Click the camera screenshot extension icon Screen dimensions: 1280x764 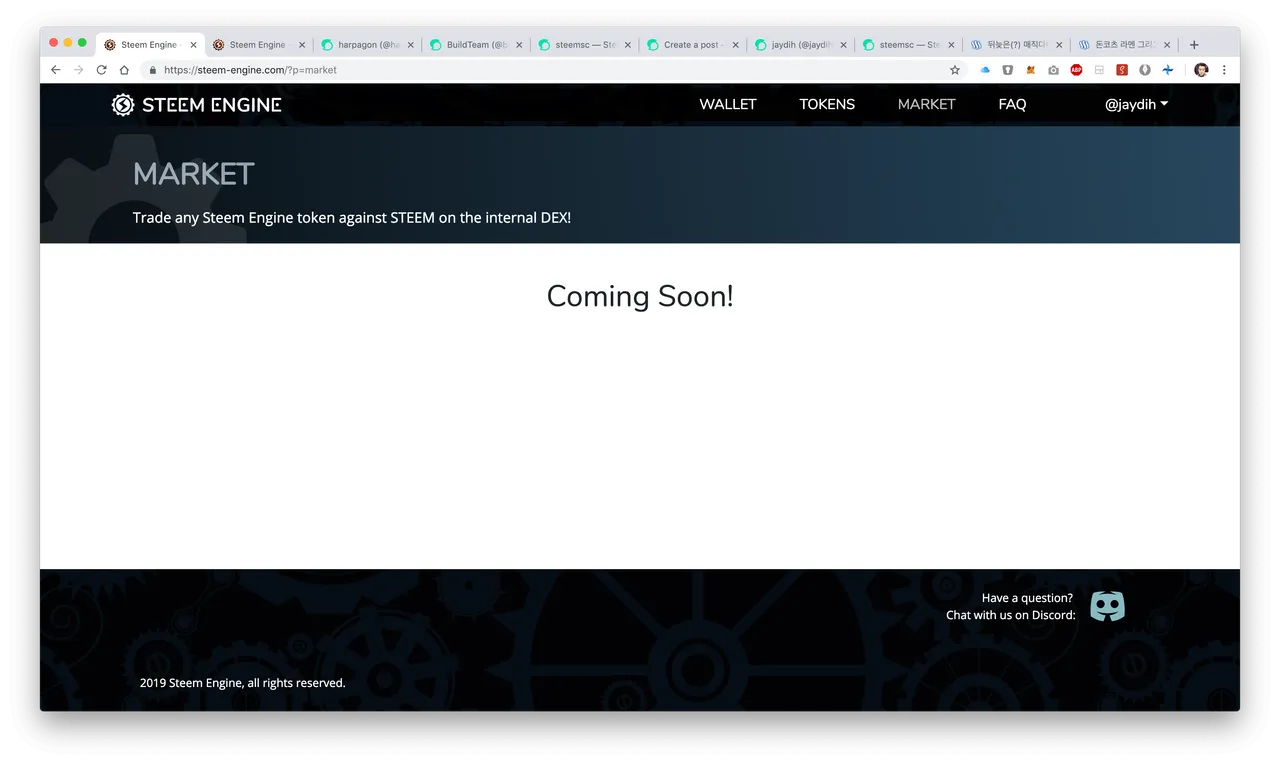click(1053, 70)
